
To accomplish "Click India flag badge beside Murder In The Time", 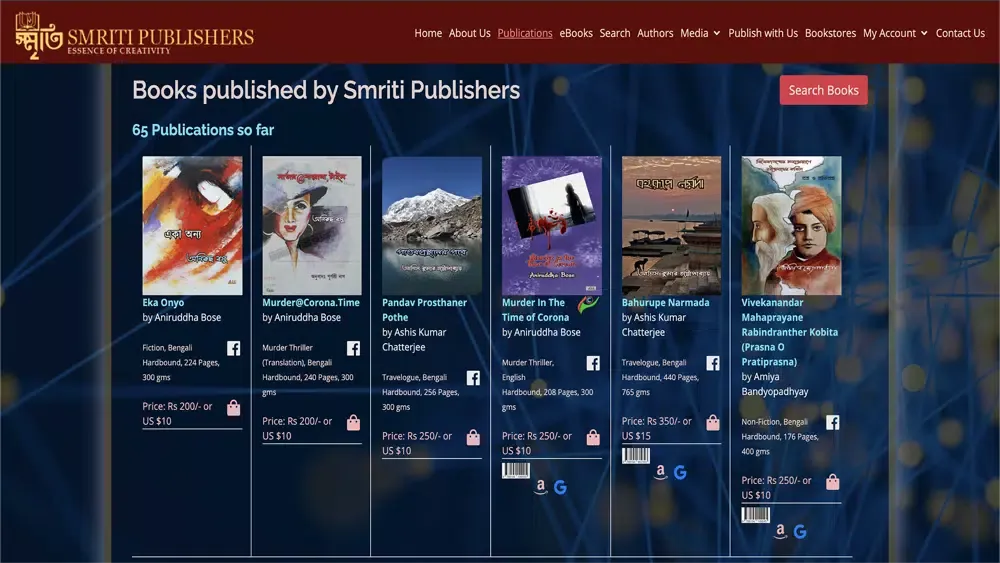I will [588, 305].
